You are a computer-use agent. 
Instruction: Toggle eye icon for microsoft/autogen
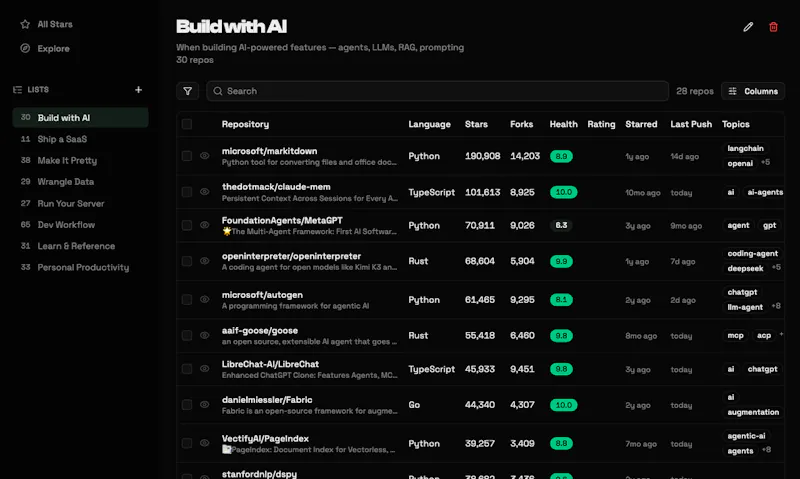(205, 299)
